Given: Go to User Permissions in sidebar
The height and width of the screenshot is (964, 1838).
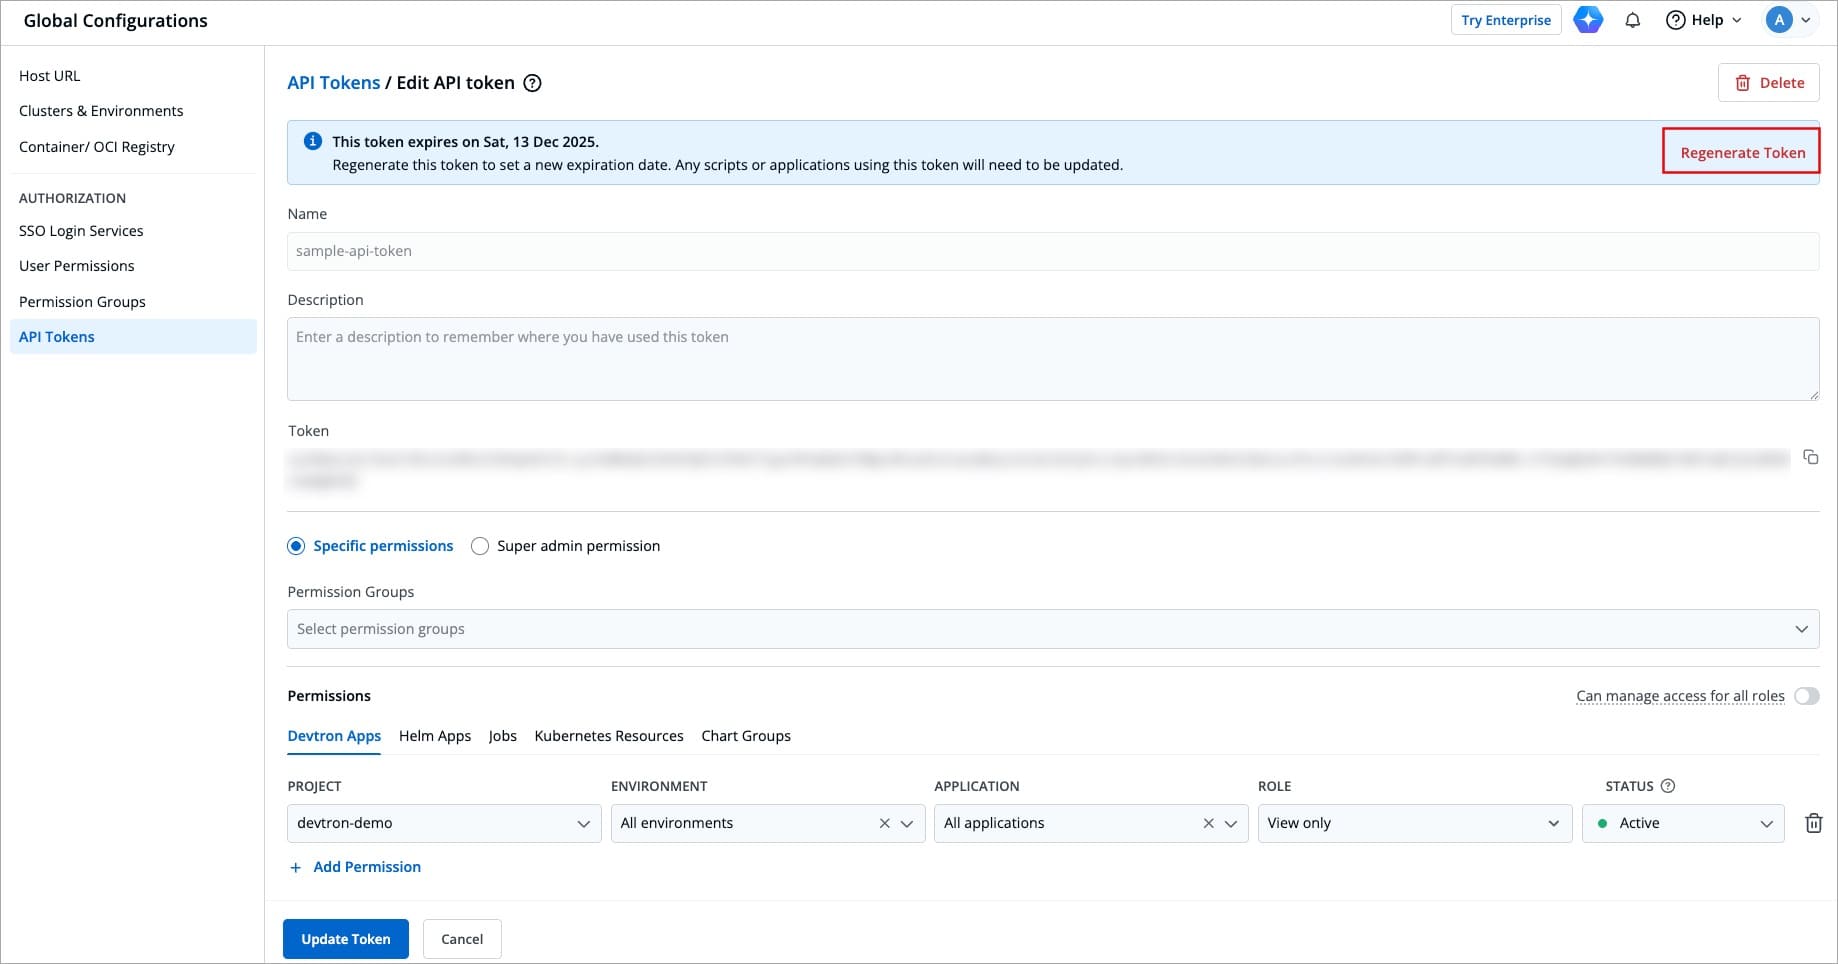Looking at the screenshot, I should [77, 266].
